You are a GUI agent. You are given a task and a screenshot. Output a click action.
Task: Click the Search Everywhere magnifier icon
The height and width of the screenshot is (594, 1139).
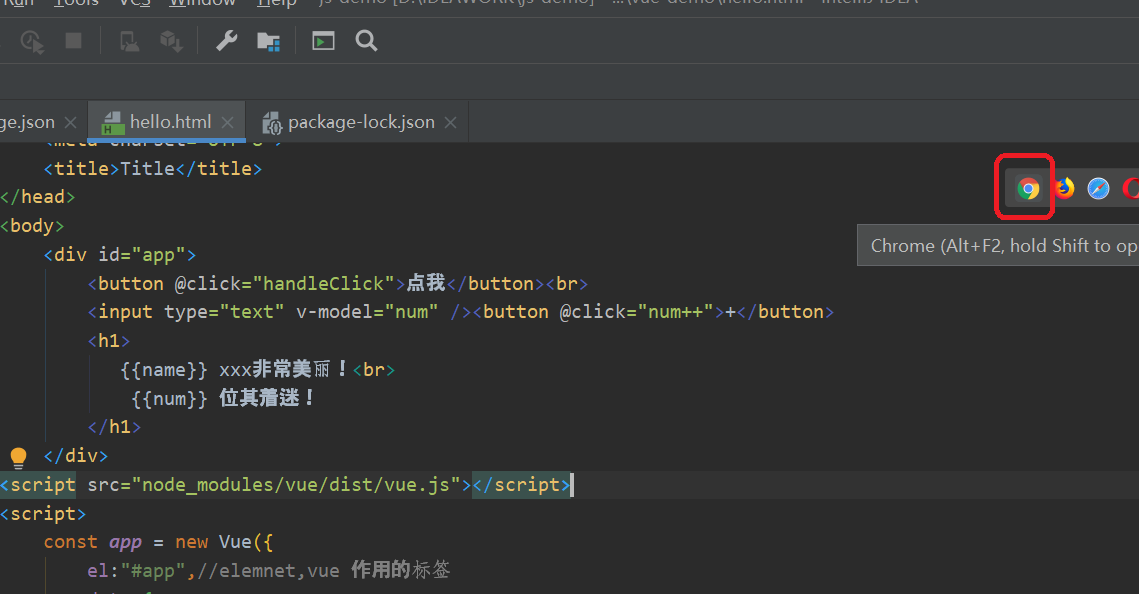tap(366, 41)
